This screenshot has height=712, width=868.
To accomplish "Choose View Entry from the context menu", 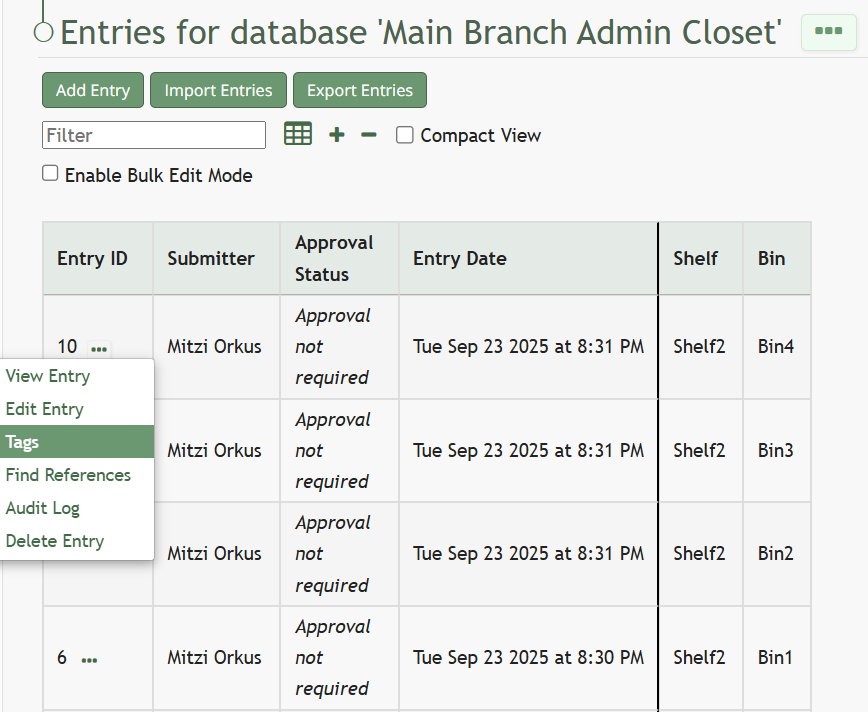I will (x=77, y=376).
